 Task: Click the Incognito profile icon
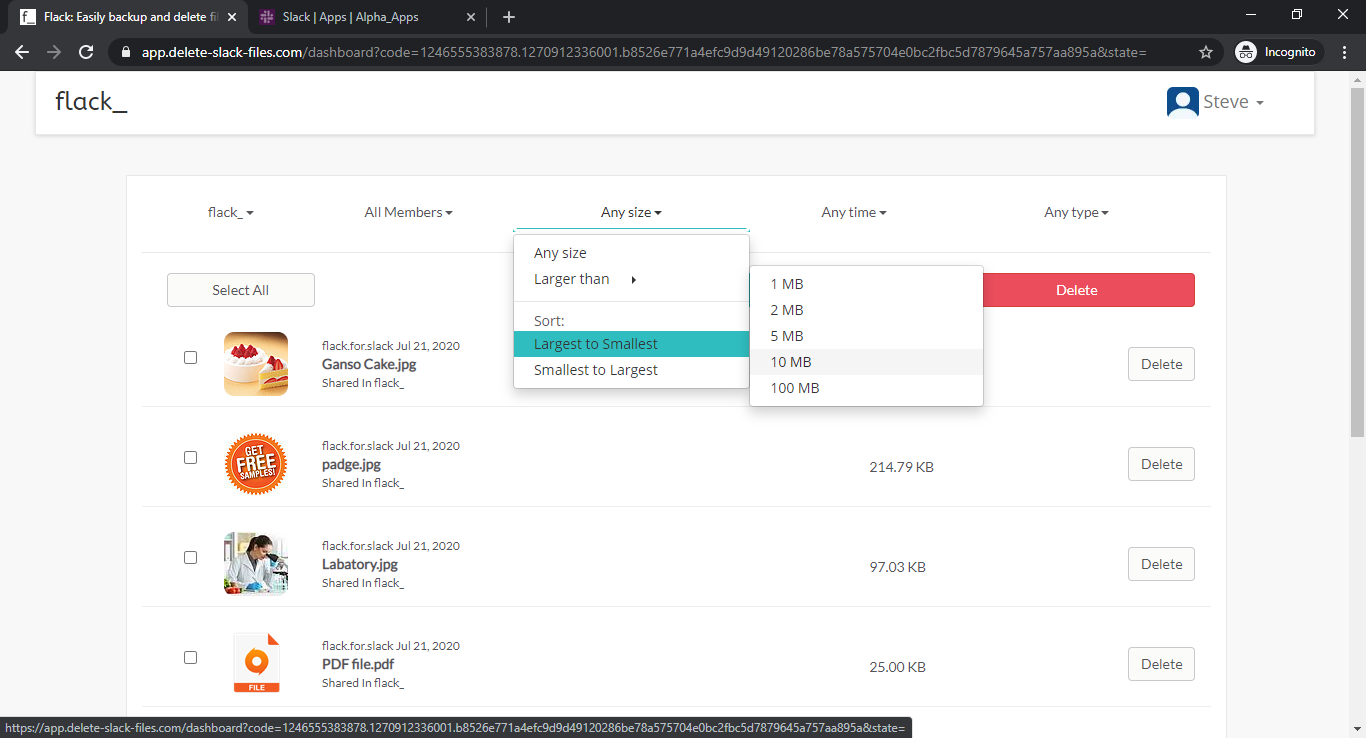pos(1245,52)
